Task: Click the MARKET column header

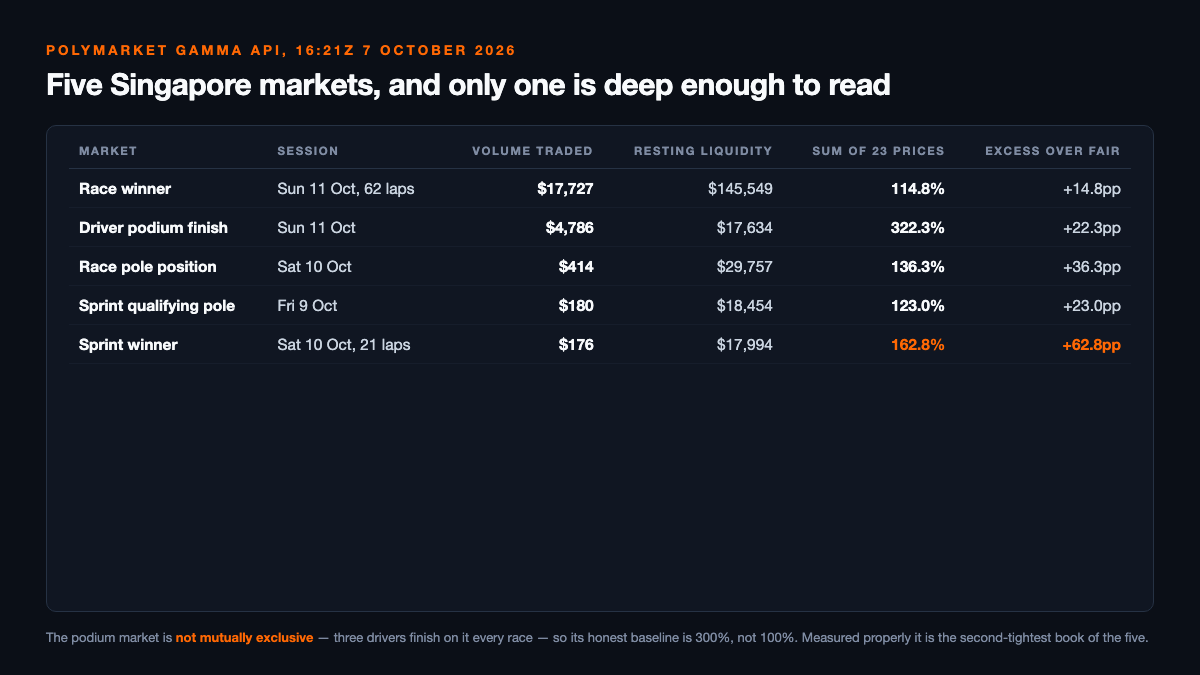Action: click(x=108, y=151)
